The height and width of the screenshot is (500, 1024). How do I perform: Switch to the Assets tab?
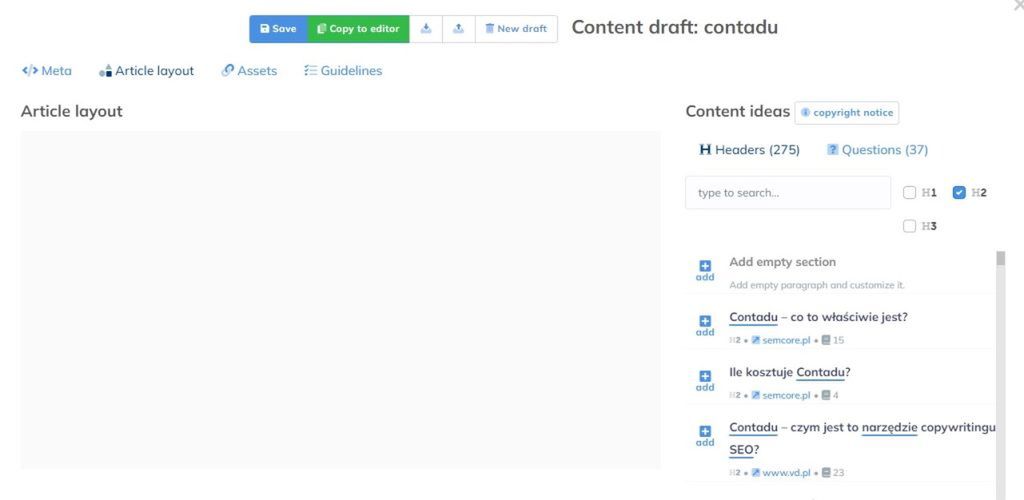(x=249, y=71)
